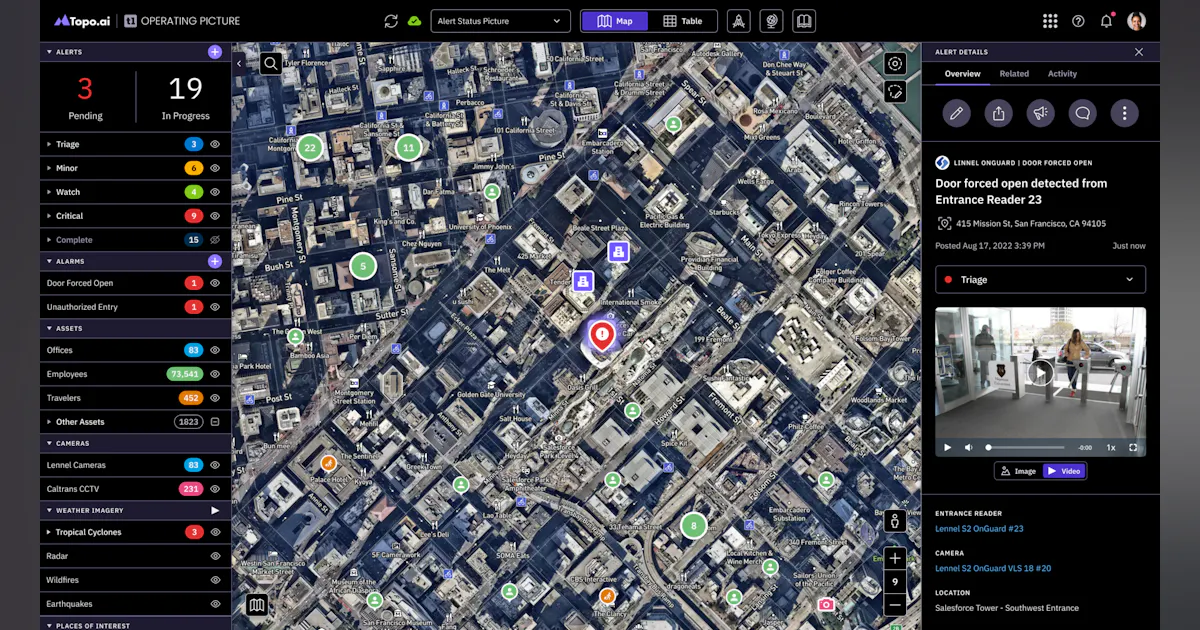This screenshot has height=630, width=1200.
Task: Click the red alert pin on map
Action: click(x=601, y=335)
